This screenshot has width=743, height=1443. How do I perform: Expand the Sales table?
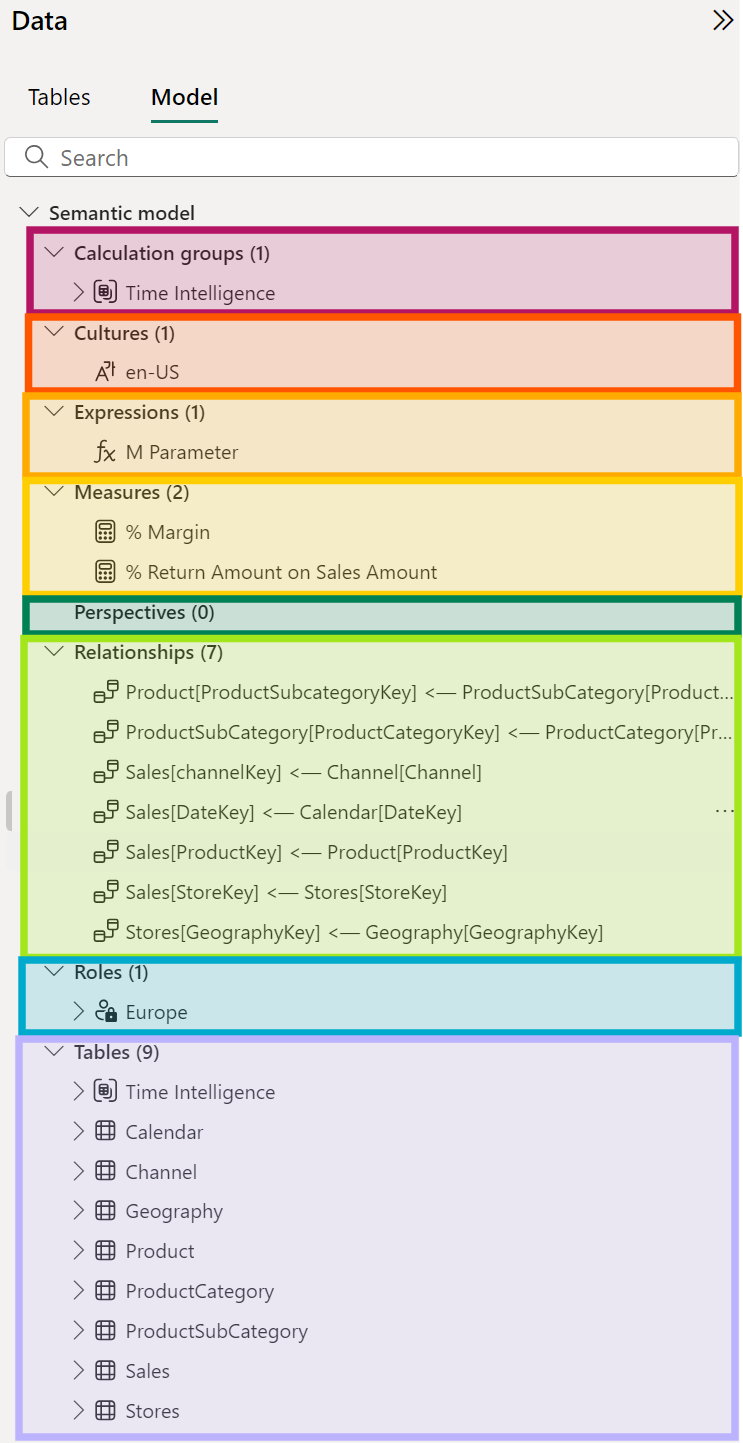80,1371
